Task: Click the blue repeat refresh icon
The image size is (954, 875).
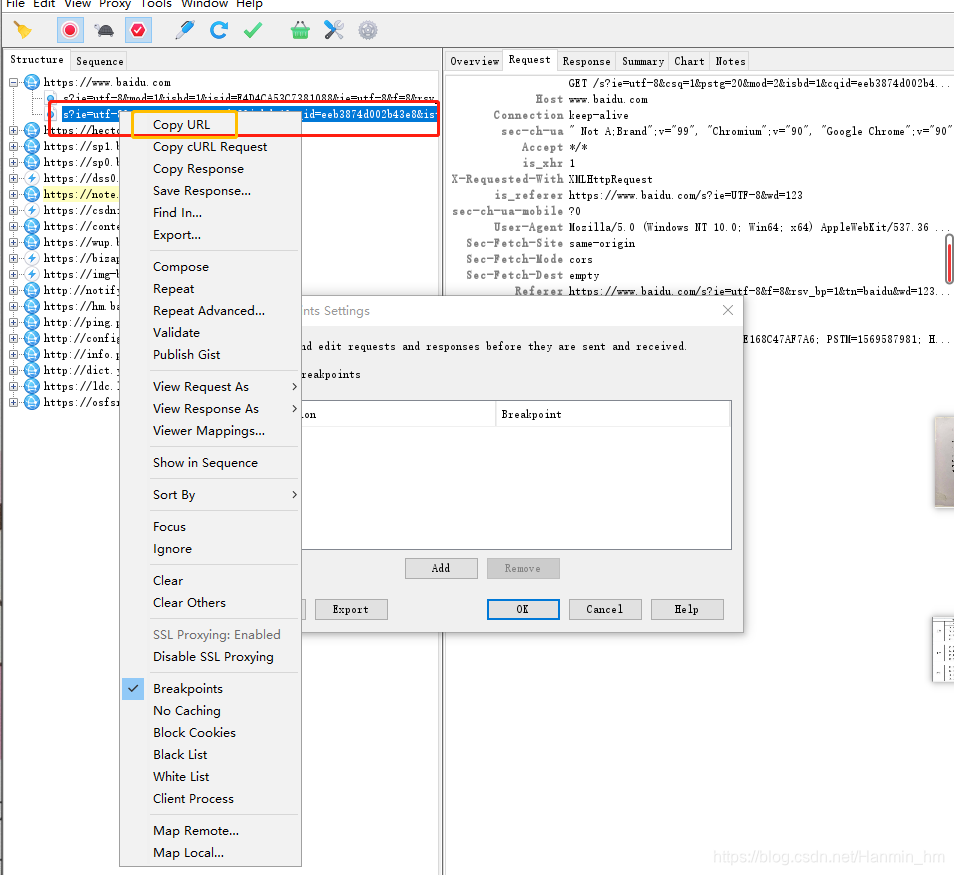Action: pyautogui.click(x=219, y=30)
